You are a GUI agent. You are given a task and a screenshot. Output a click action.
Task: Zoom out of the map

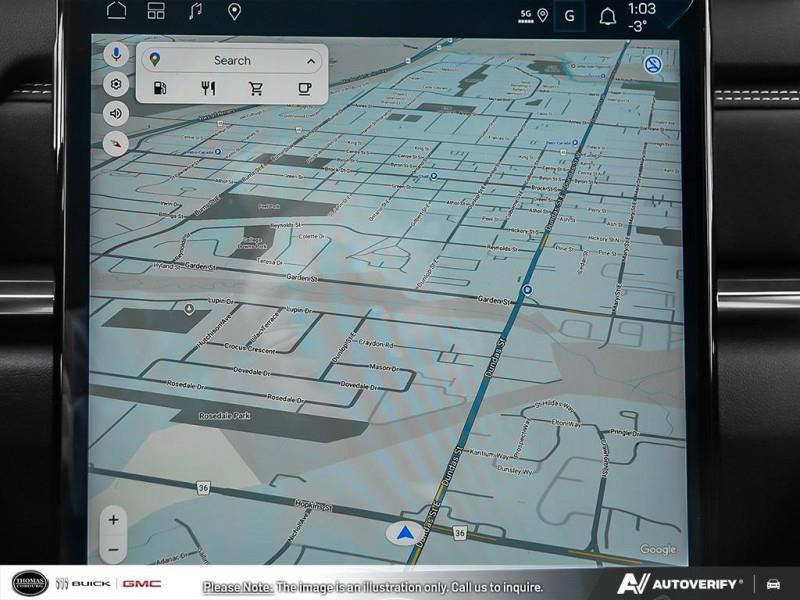[114, 548]
